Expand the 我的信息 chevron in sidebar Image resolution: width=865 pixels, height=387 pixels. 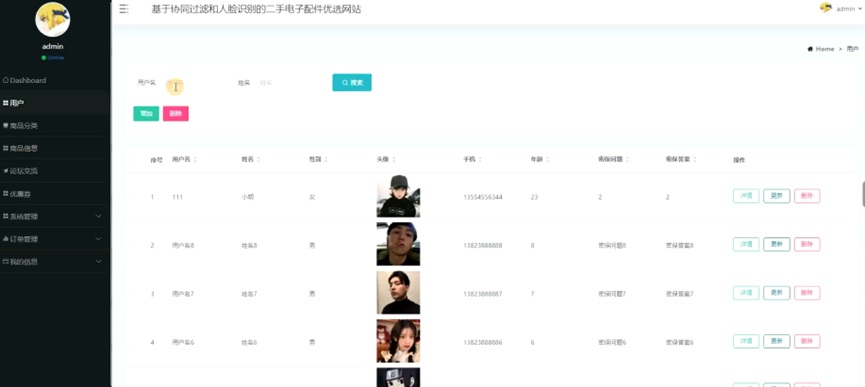pos(99,261)
